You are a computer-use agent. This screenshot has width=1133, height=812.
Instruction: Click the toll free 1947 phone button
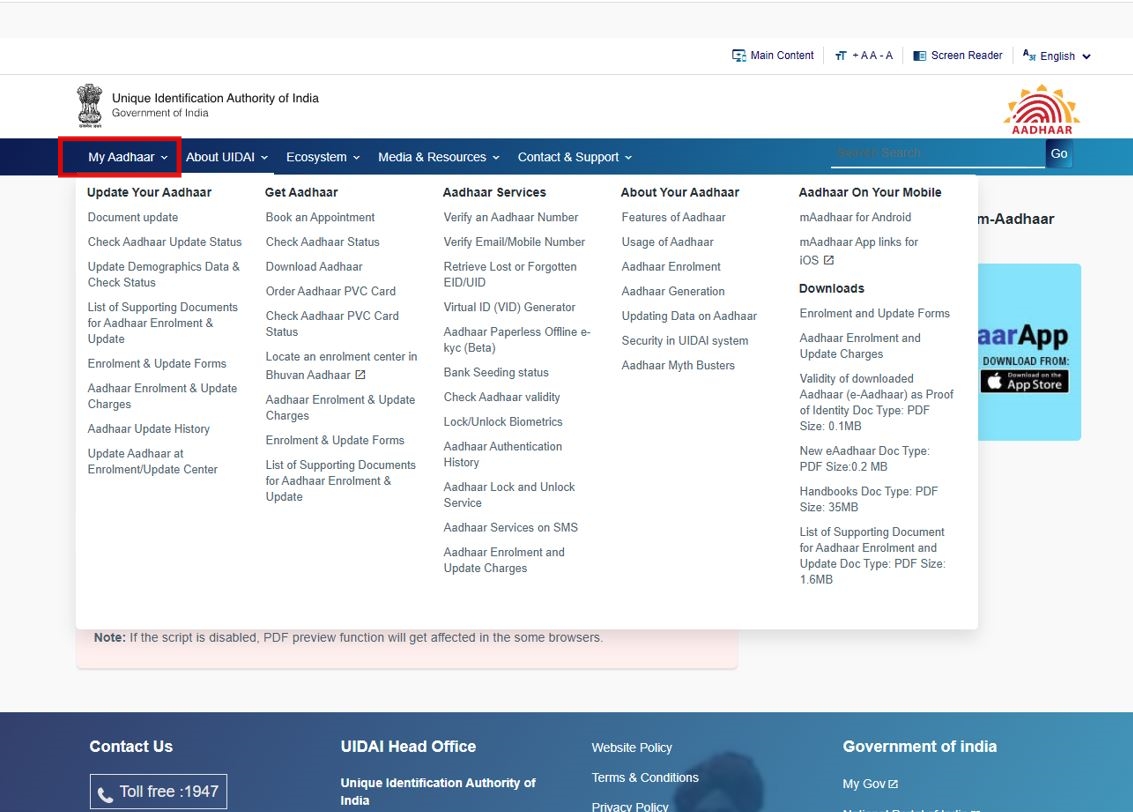[x=158, y=792]
